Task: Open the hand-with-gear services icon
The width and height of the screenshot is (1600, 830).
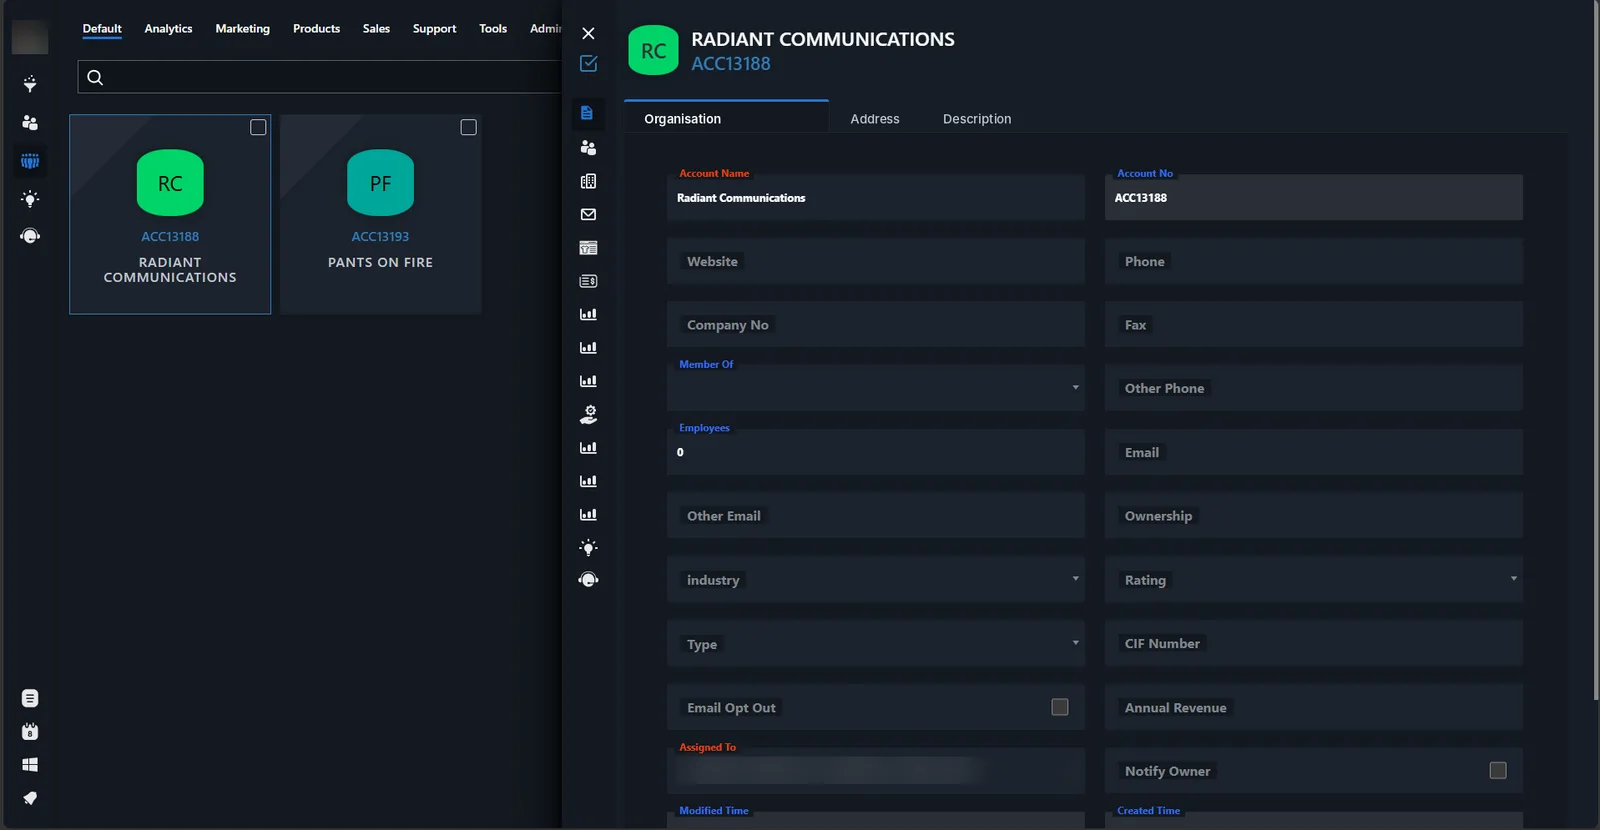Action: point(588,414)
